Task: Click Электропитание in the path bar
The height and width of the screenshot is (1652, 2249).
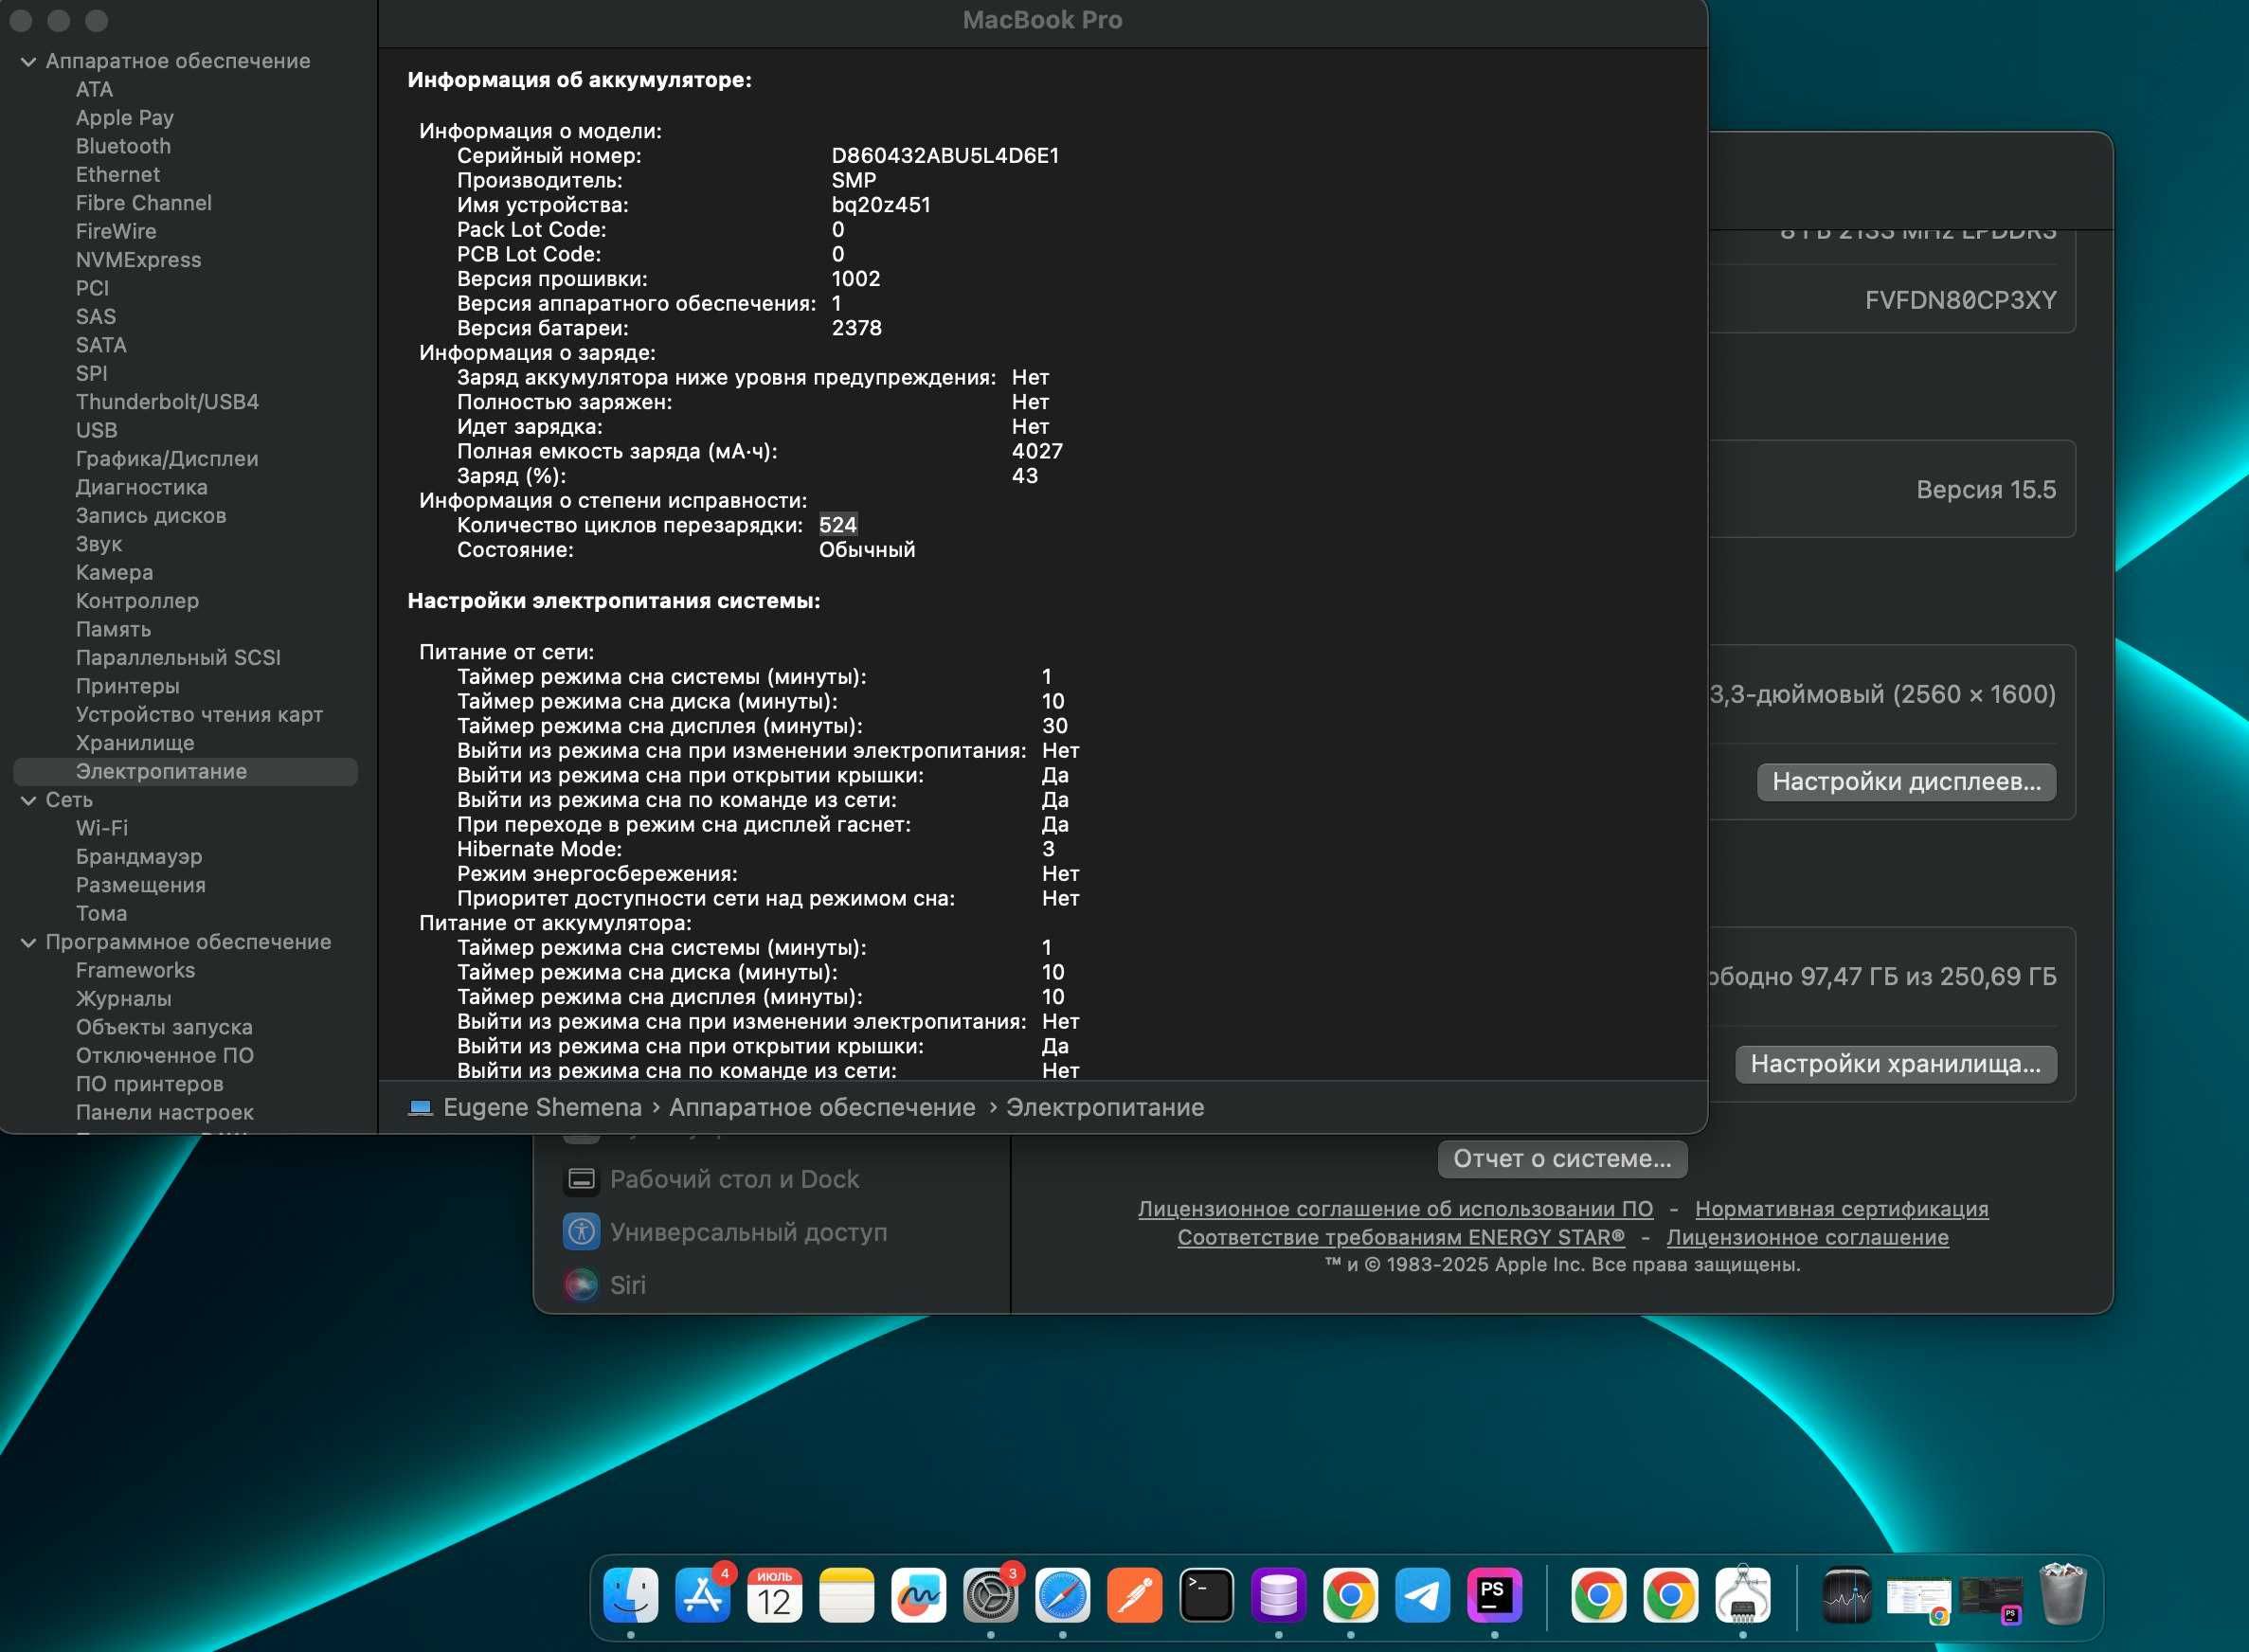Action: click(x=1105, y=1107)
